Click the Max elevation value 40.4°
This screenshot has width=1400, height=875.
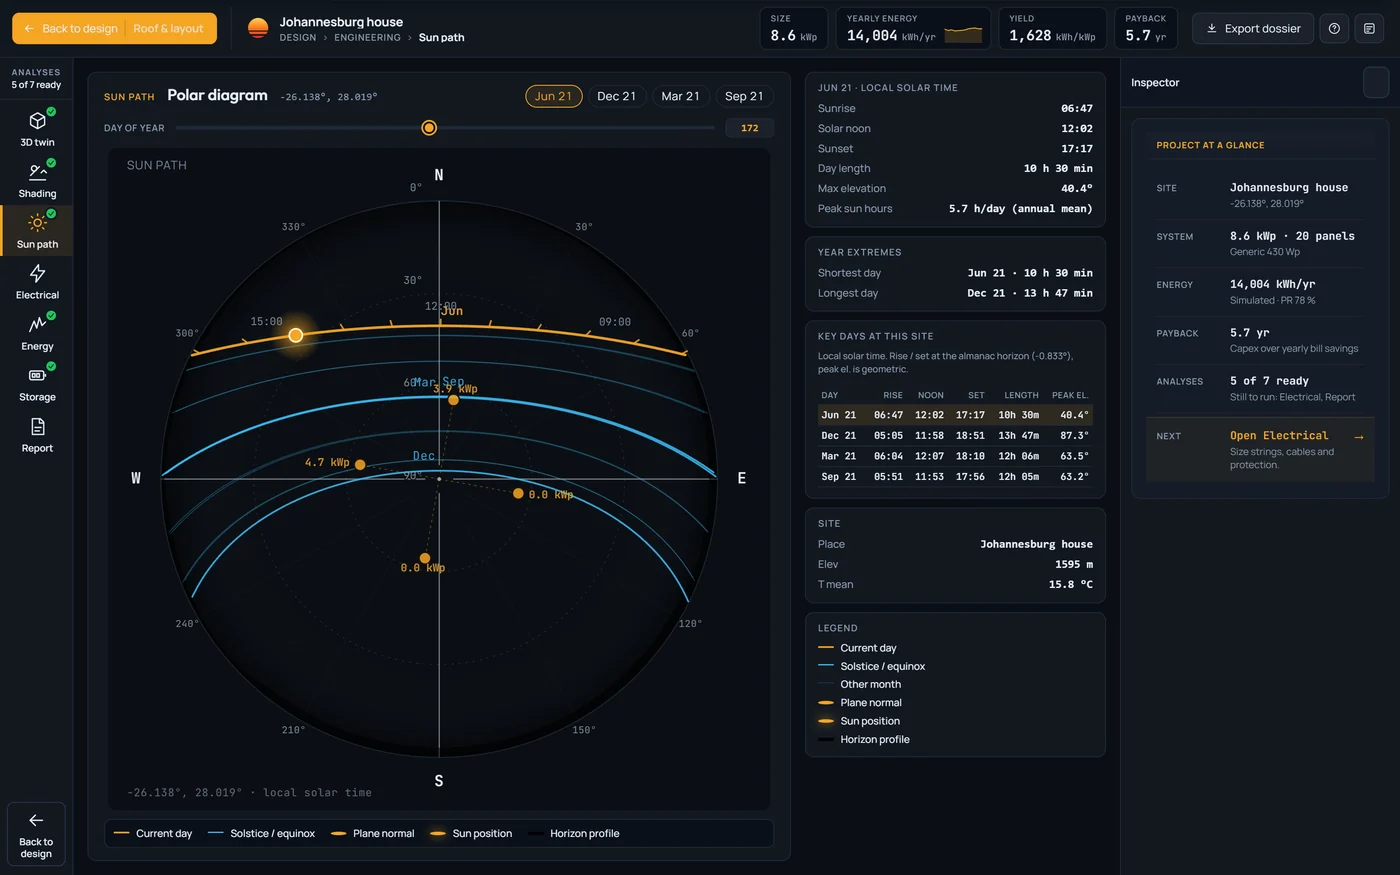(1077, 188)
